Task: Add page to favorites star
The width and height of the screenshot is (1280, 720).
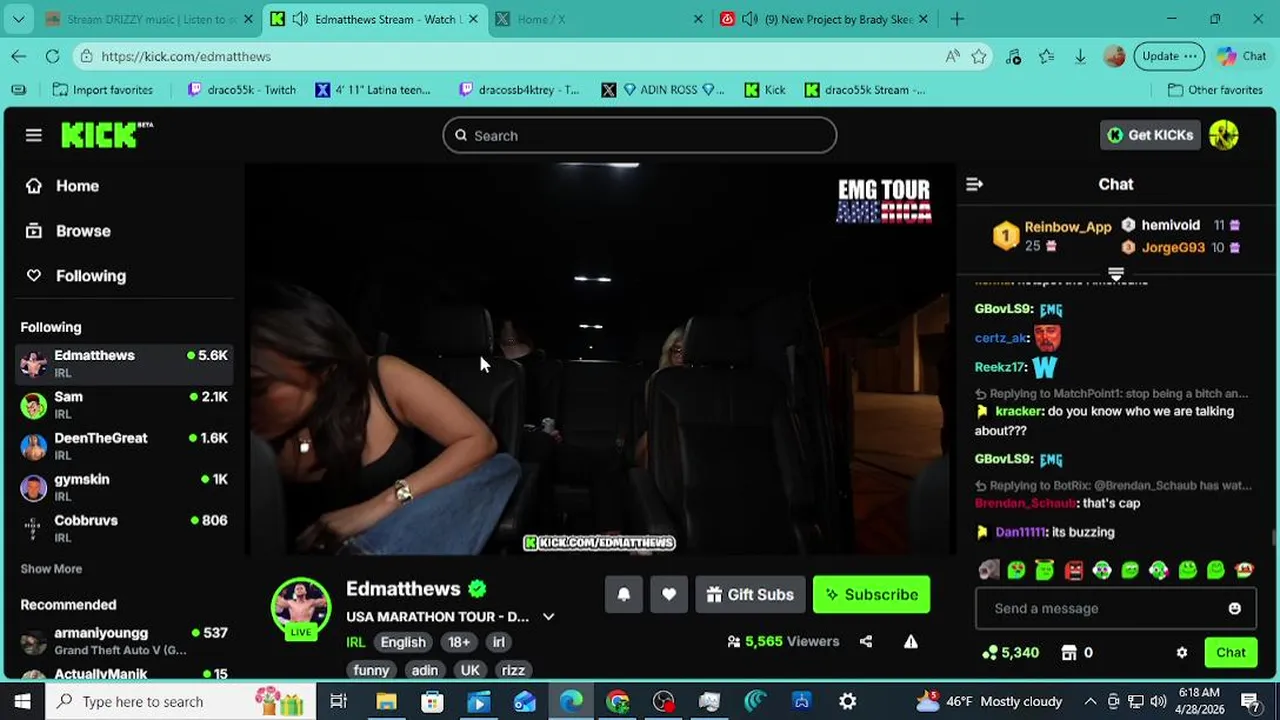Action: point(980,56)
